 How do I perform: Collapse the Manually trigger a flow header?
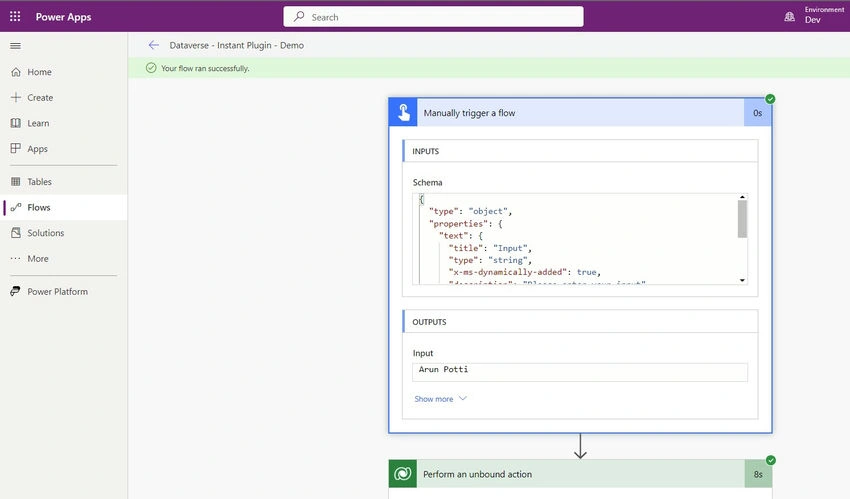(x=580, y=113)
